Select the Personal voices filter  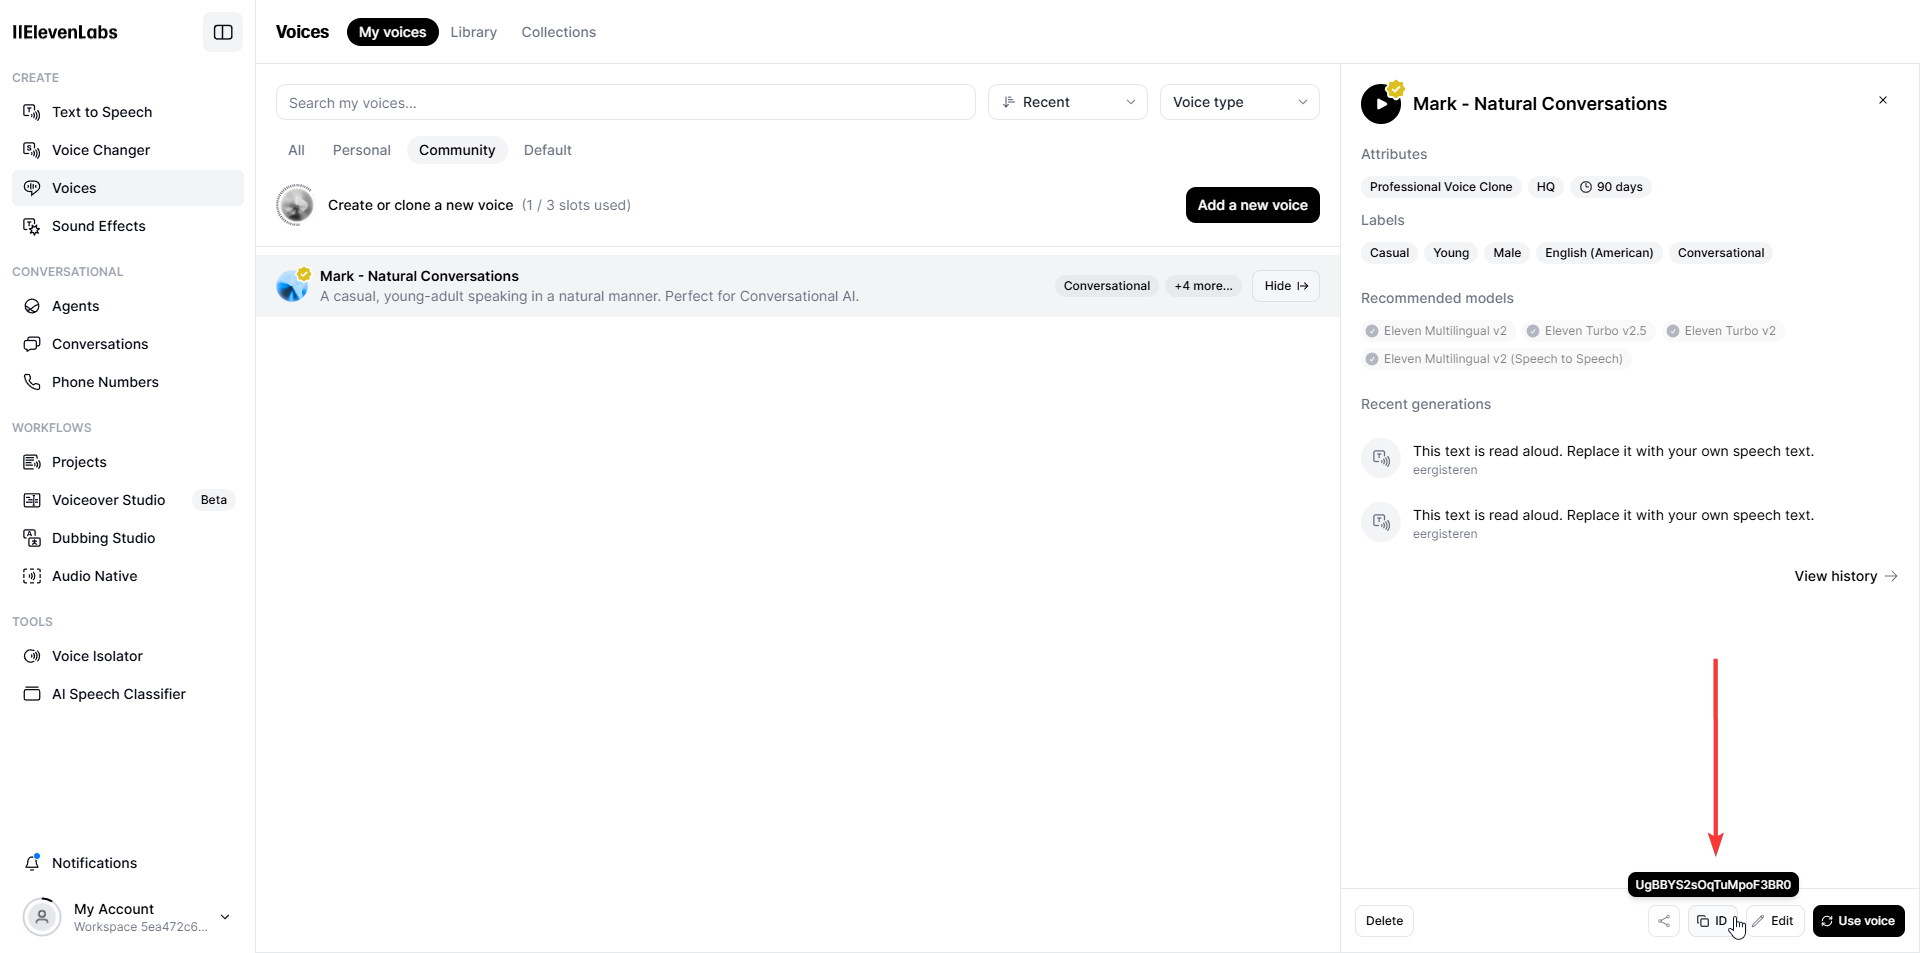point(361,150)
